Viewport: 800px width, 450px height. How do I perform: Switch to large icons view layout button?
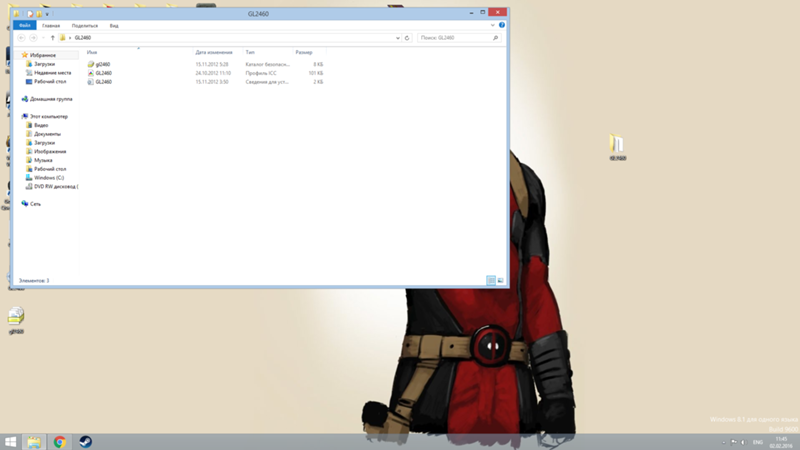[x=501, y=281]
